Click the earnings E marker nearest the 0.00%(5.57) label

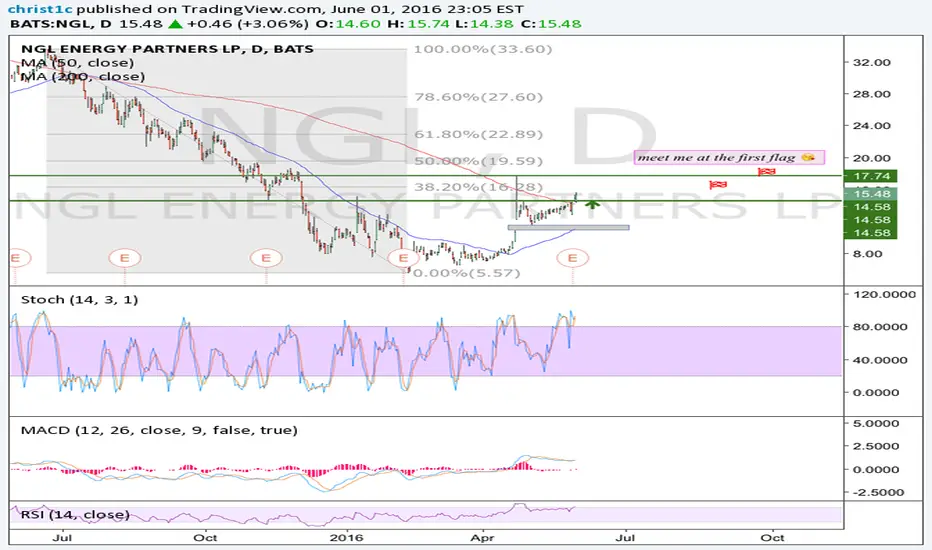pyautogui.click(x=404, y=258)
